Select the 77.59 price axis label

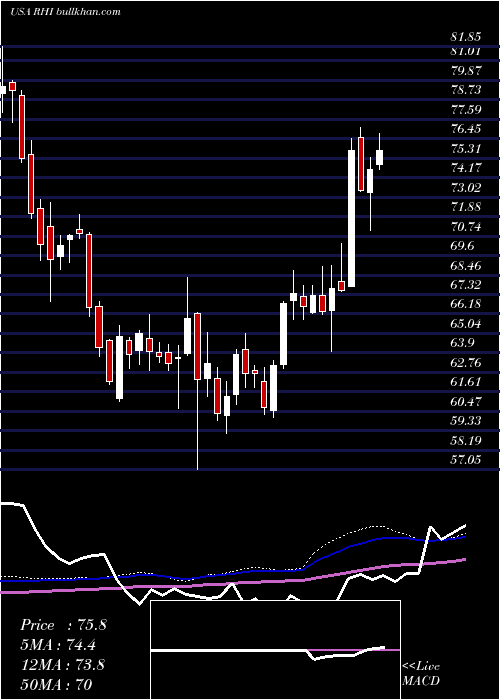coord(466,110)
